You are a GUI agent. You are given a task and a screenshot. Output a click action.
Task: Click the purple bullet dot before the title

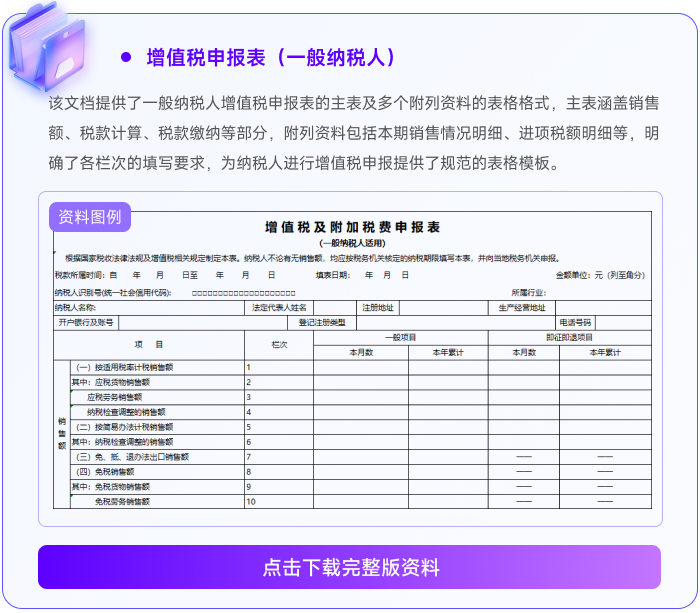tap(126, 57)
